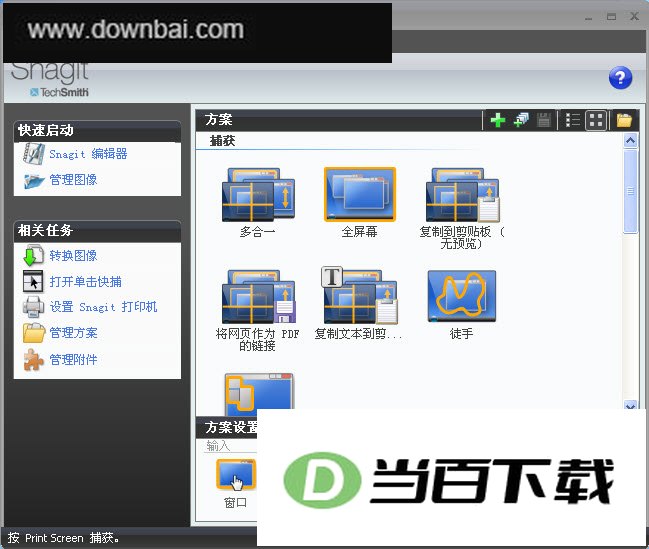Close the Snagit window

634,17
